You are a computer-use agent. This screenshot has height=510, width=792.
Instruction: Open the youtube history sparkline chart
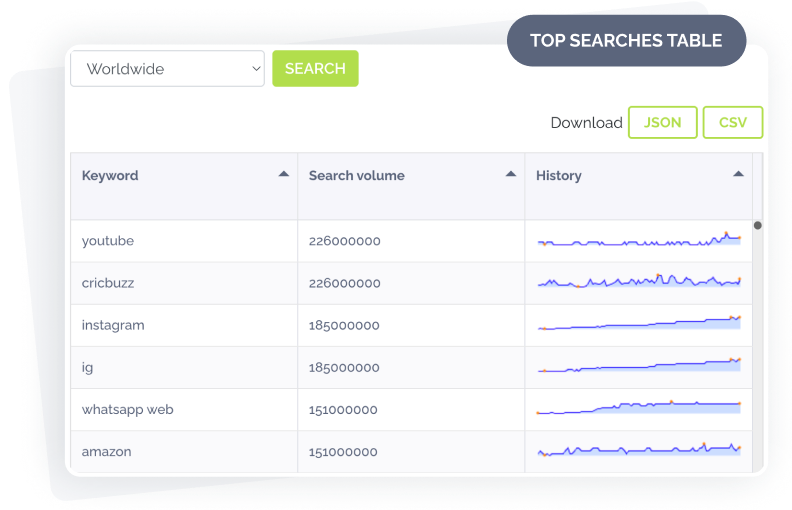tap(639, 239)
